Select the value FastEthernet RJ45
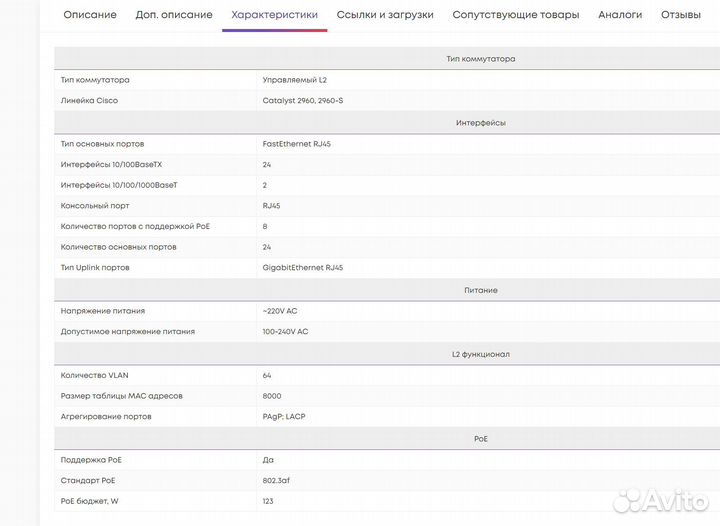Image resolution: width=720 pixels, height=526 pixels. 297,144
